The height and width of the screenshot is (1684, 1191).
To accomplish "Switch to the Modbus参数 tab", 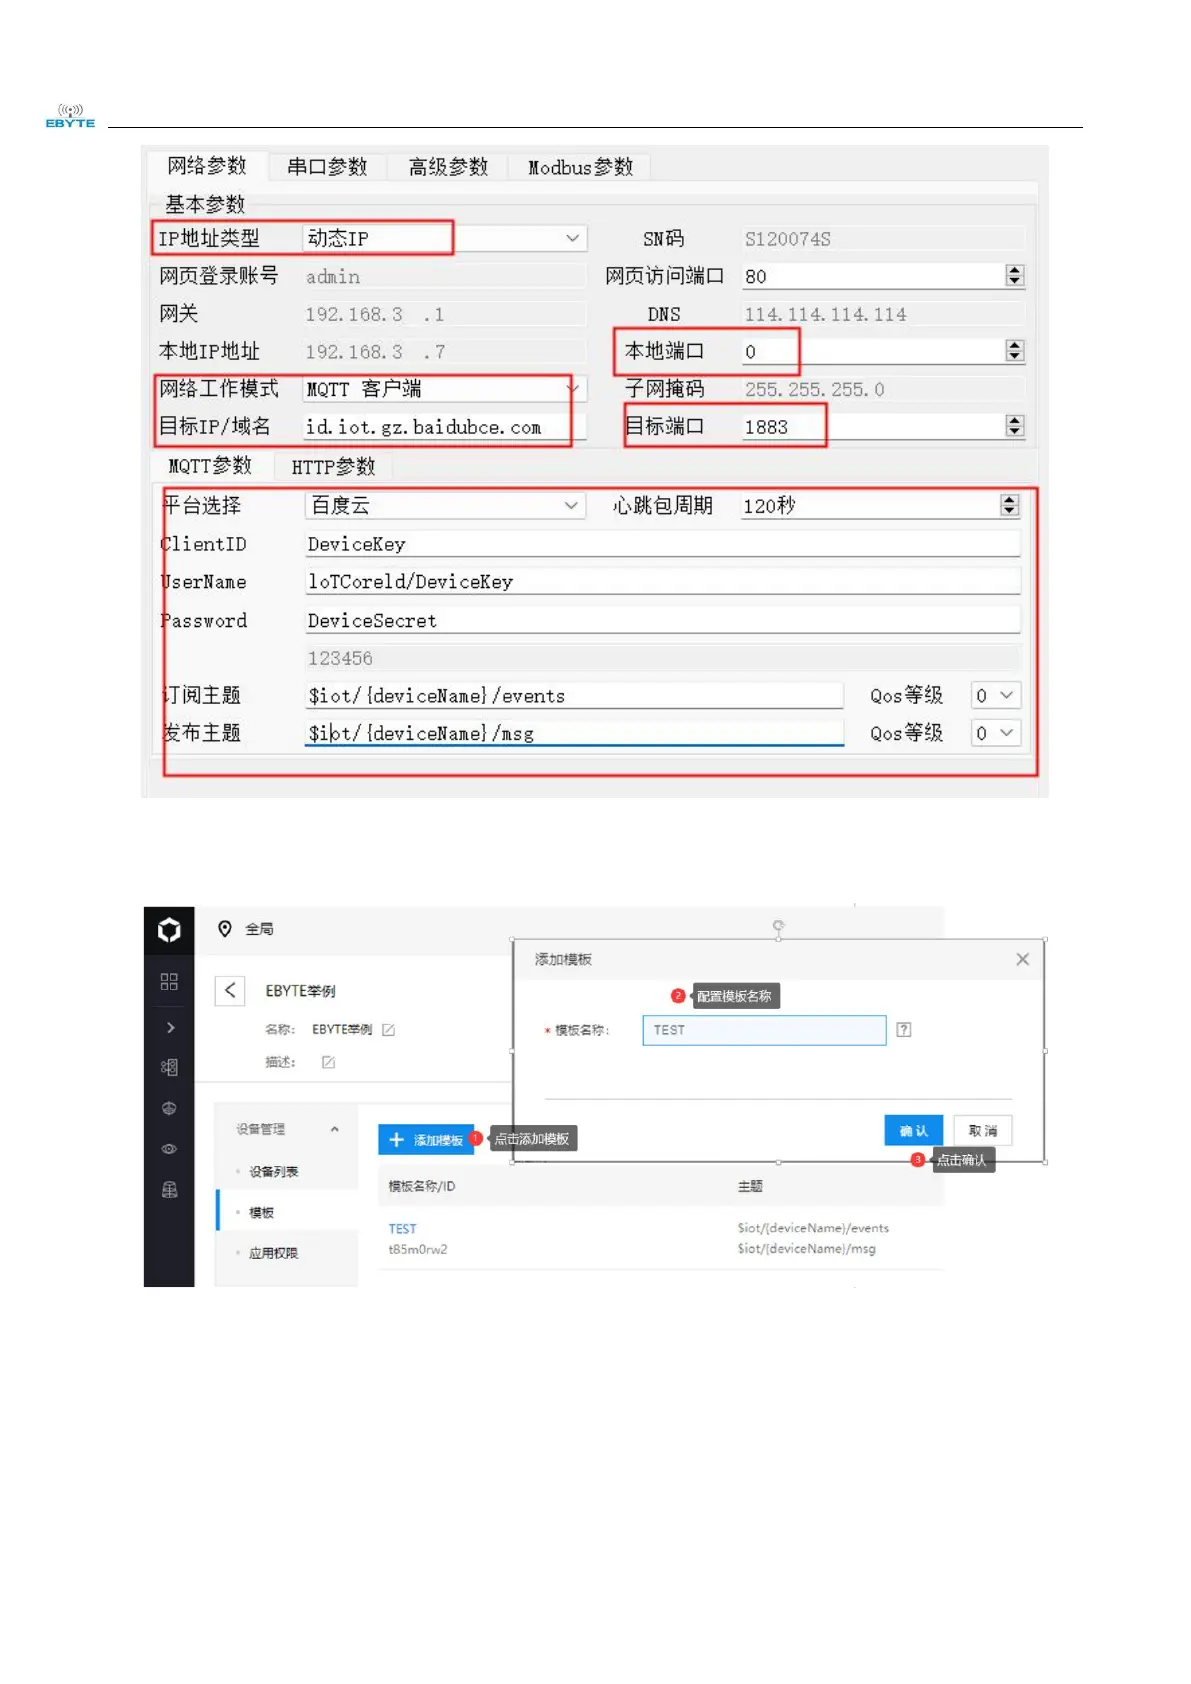I will click(x=580, y=167).
